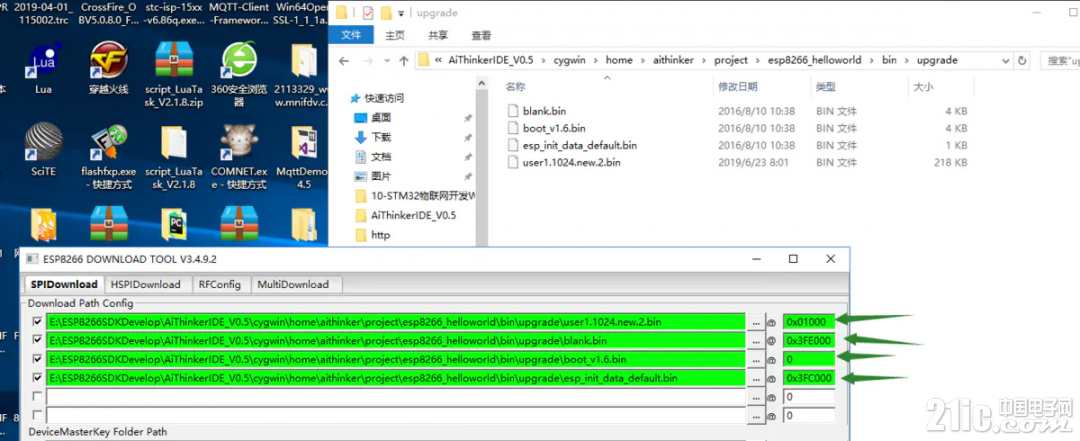Click the Explorer search box
The height and width of the screenshot is (441, 1080).
click(x=1060, y=61)
